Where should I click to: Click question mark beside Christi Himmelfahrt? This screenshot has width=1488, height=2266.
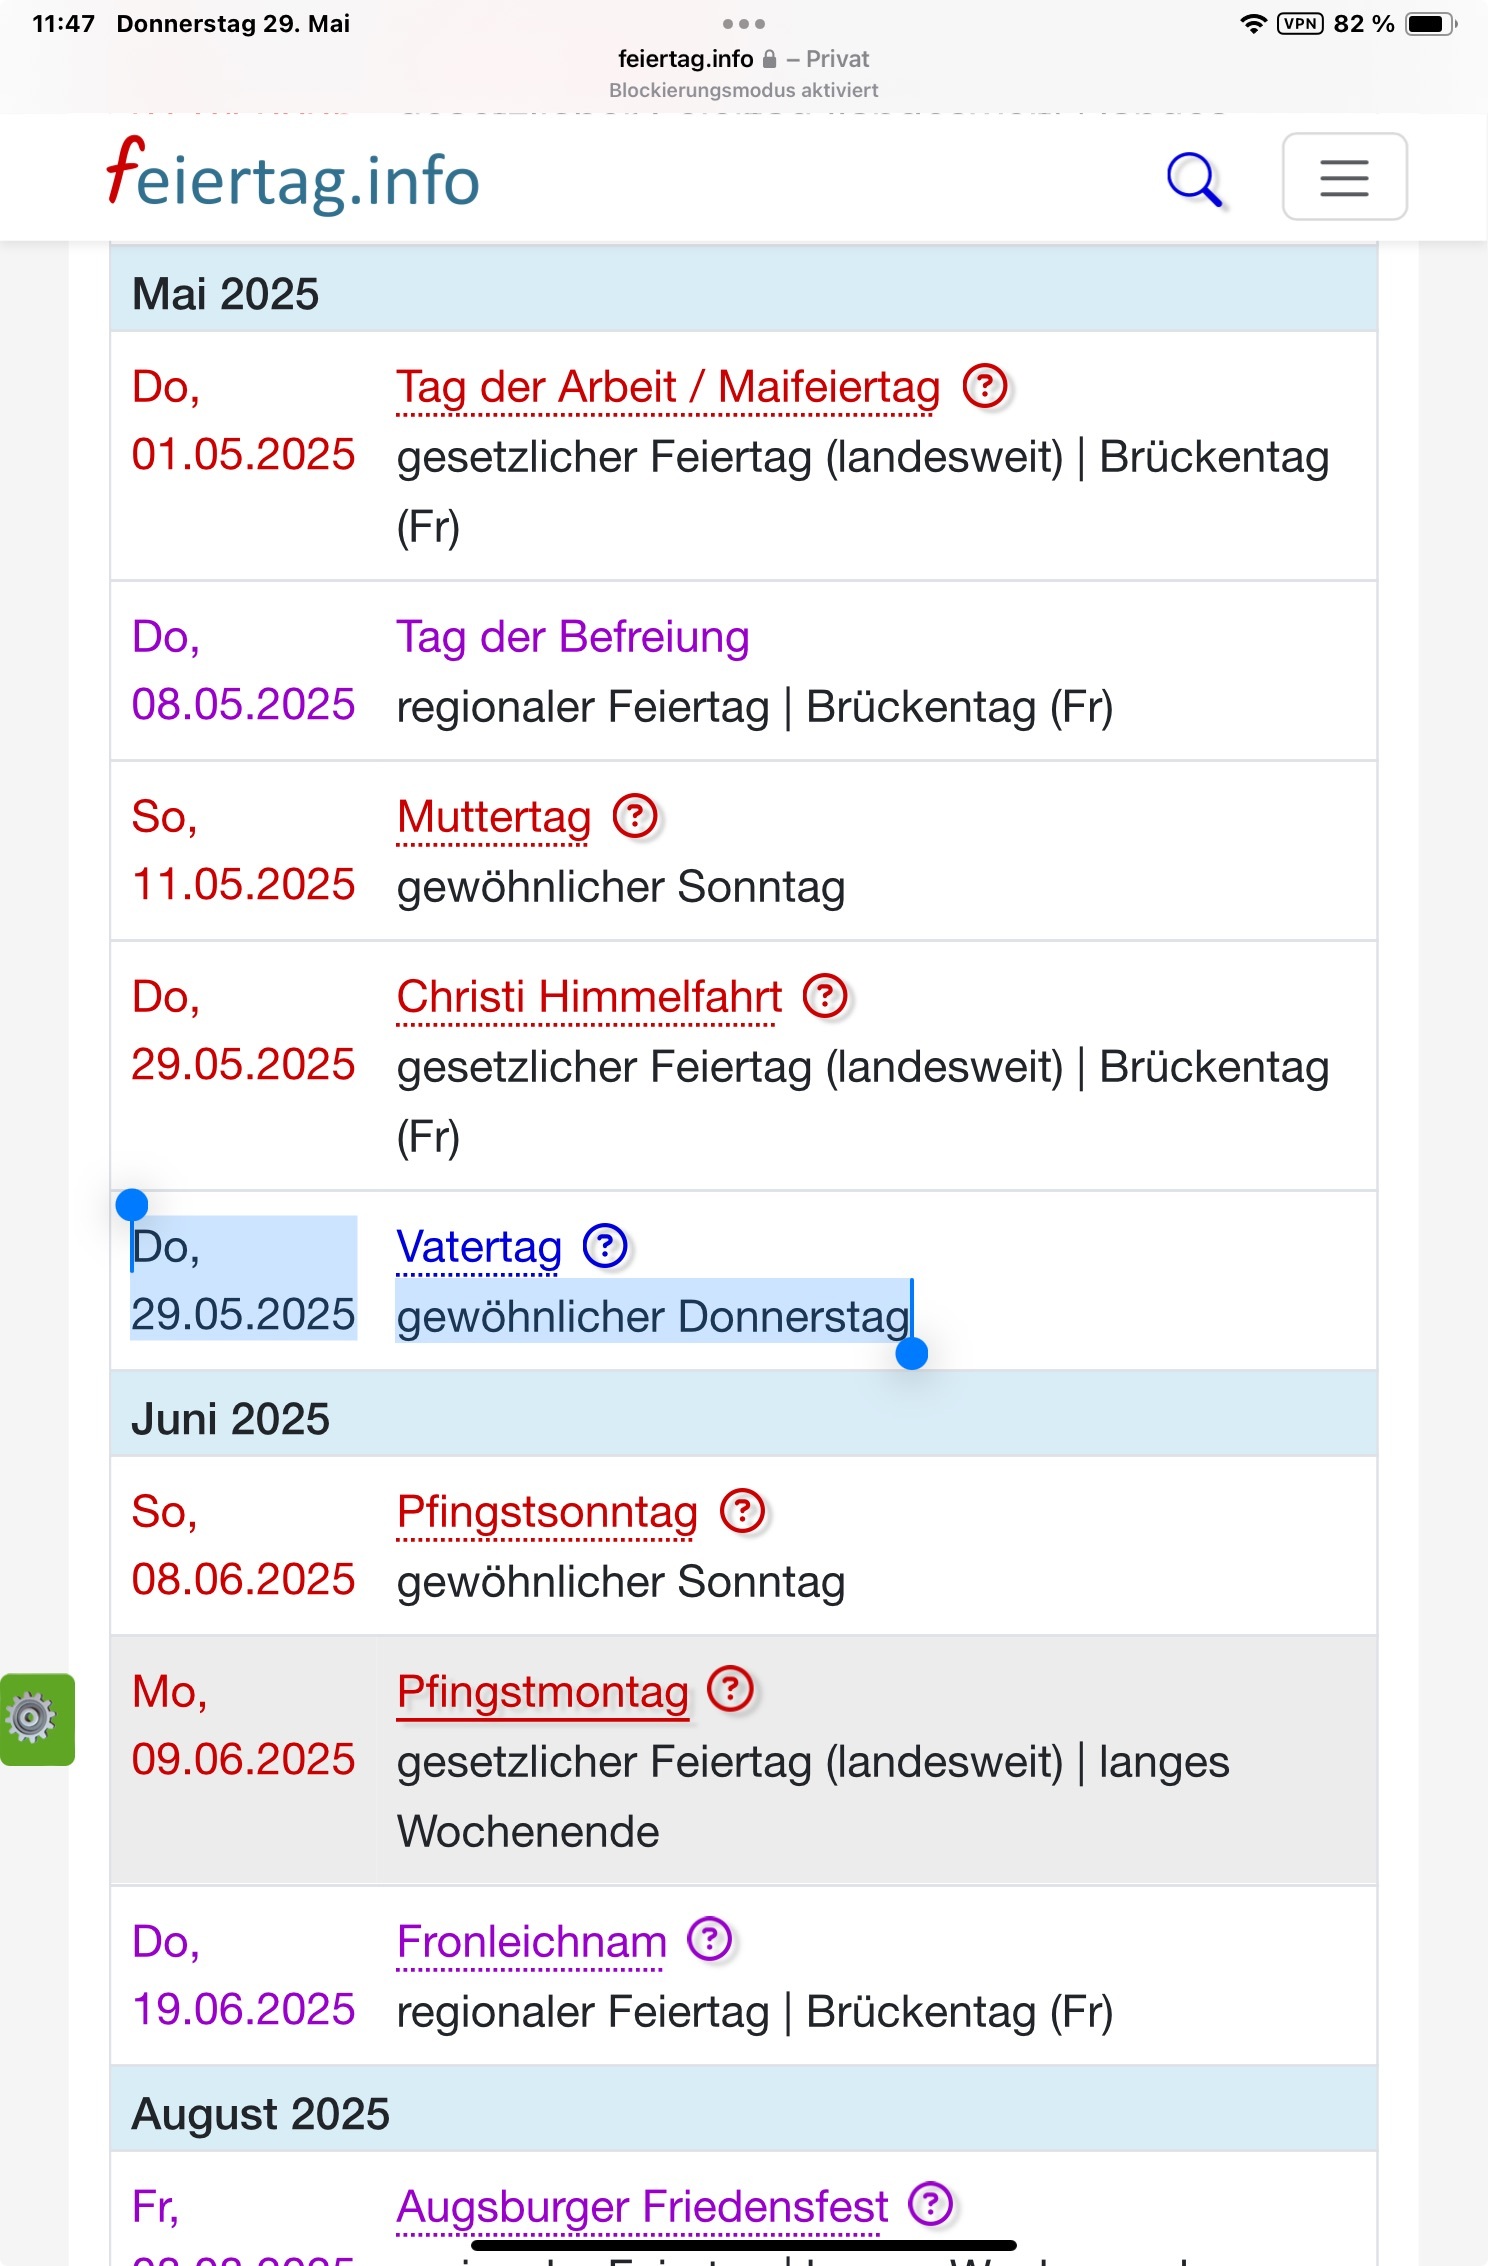(826, 997)
